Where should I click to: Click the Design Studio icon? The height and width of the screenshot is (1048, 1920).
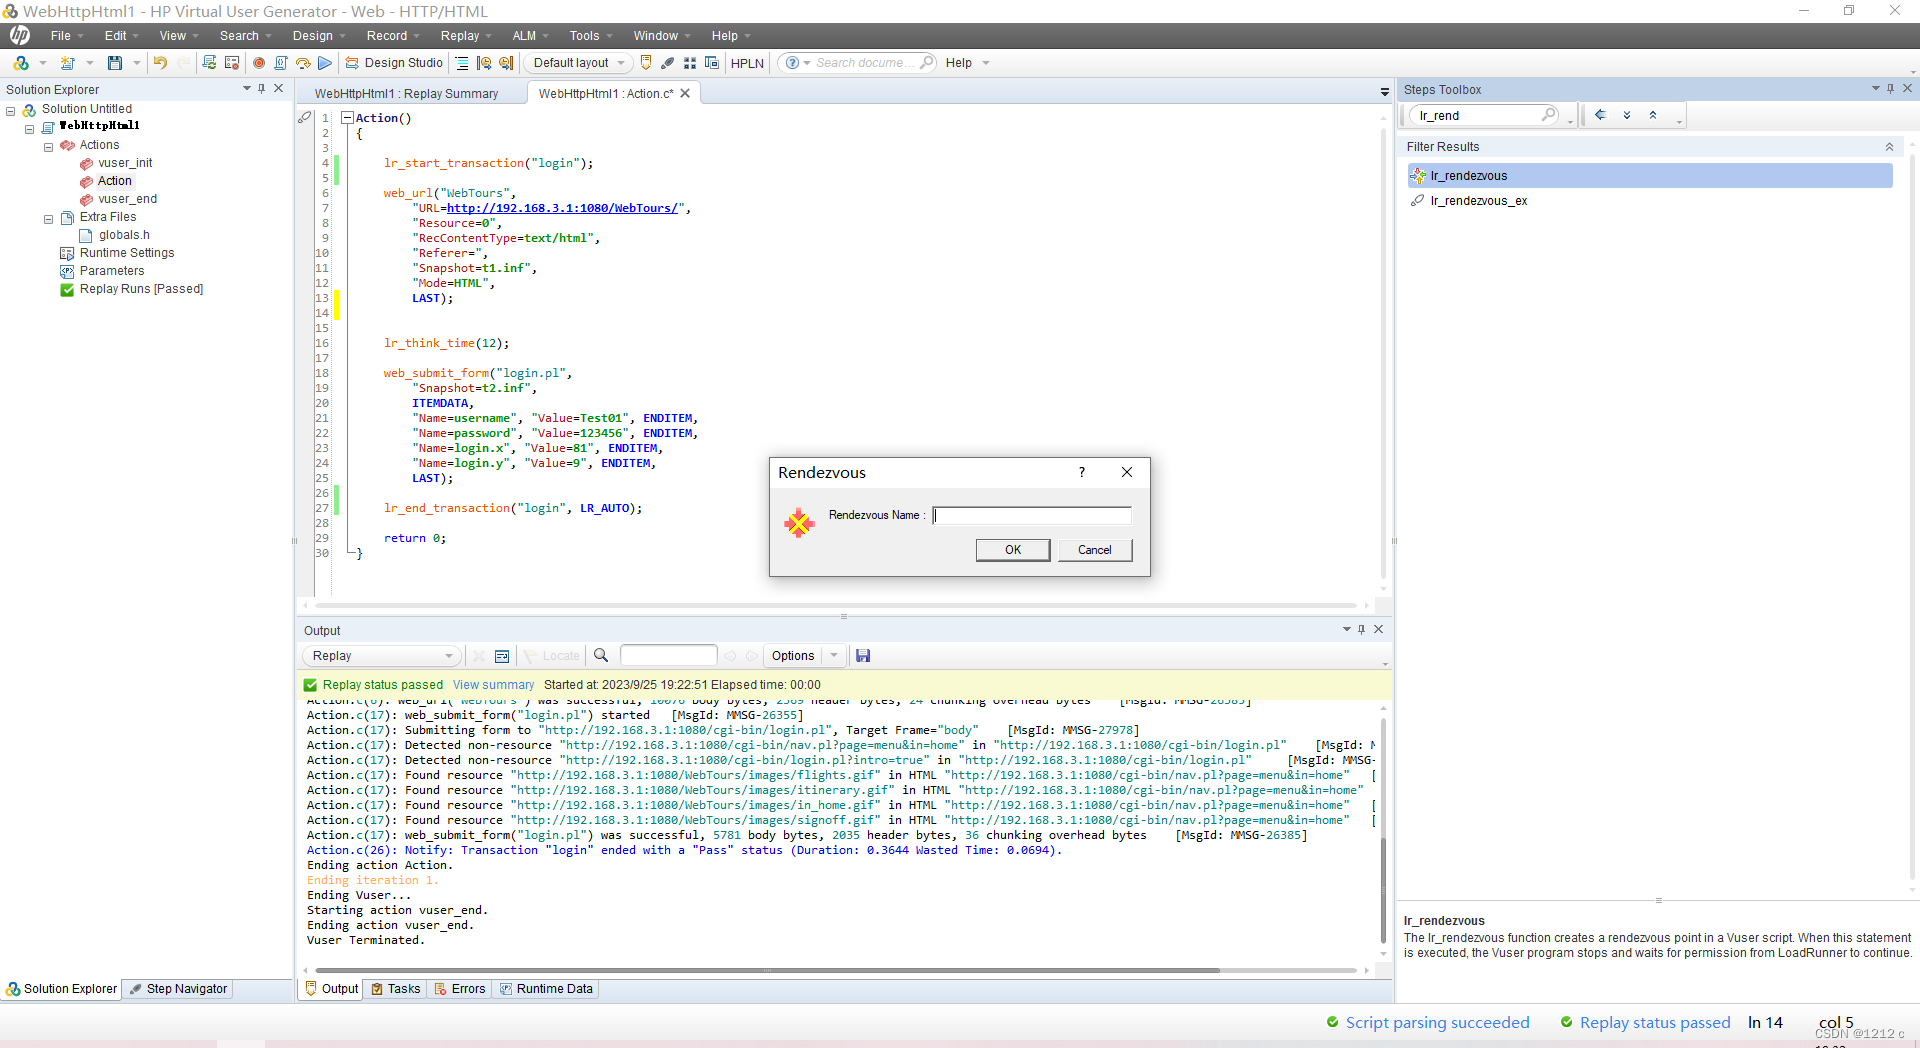[x=351, y=63]
